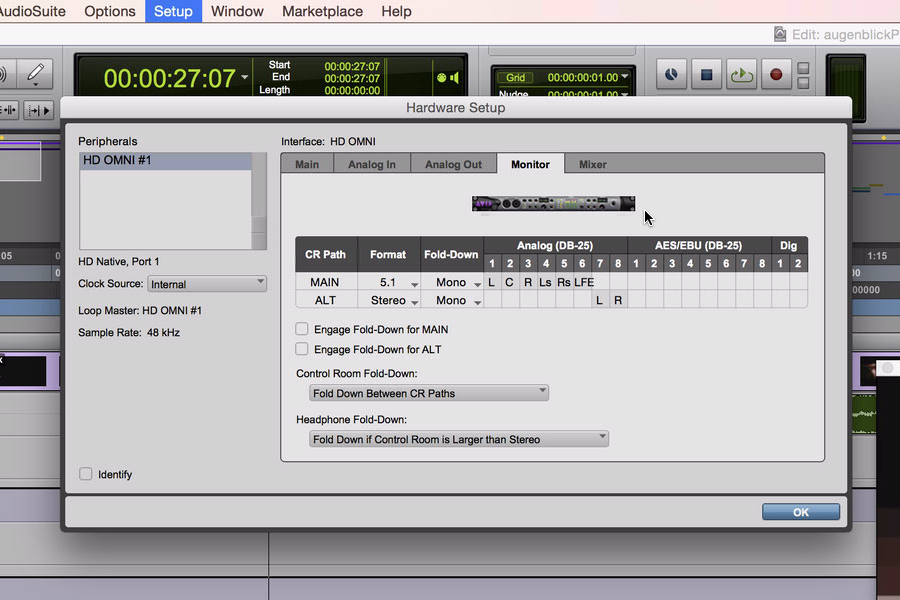Check the Identify checkbox
Viewport: 900px width, 600px height.
(x=86, y=474)
